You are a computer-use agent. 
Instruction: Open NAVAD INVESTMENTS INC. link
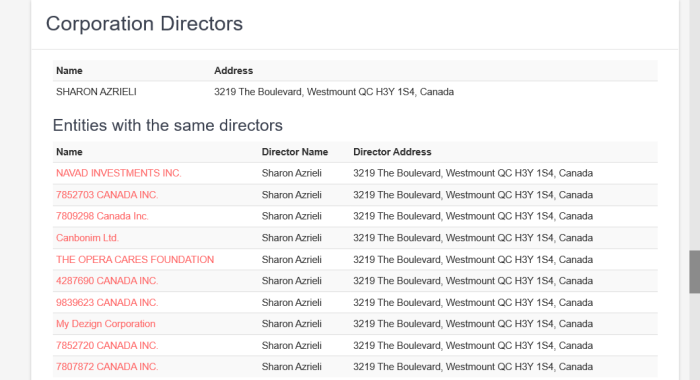[x=118, y=173]
